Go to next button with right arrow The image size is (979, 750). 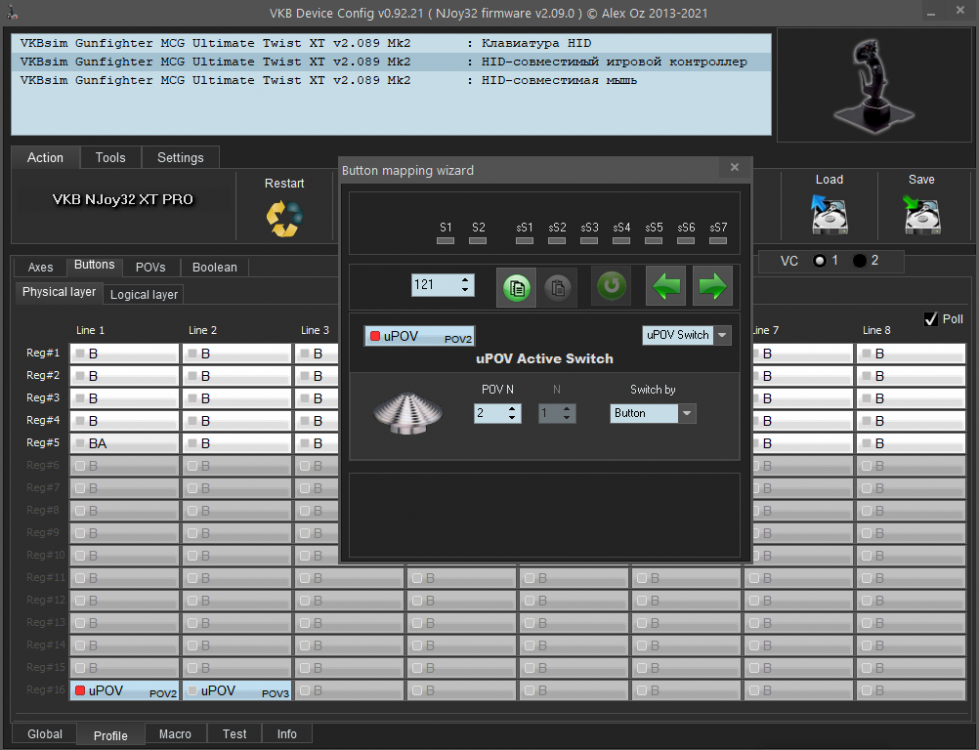pos(712,286)
